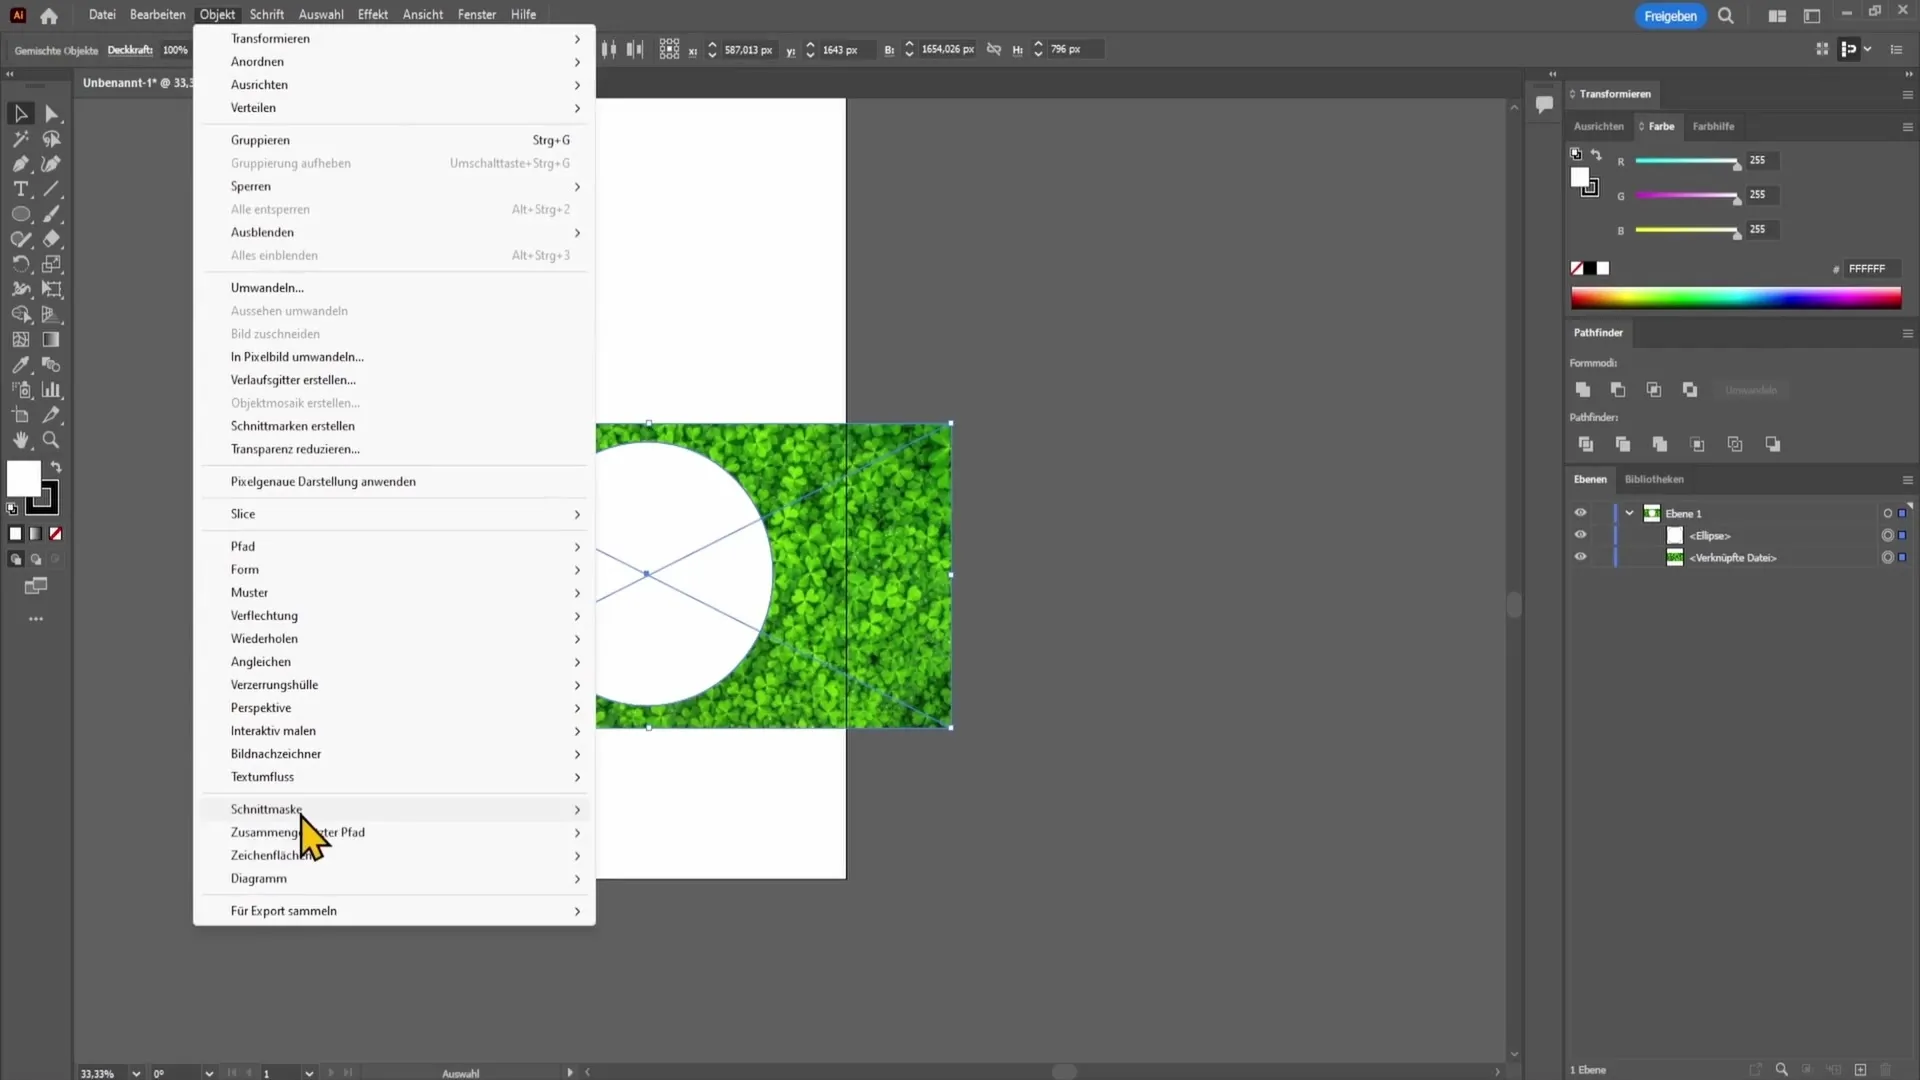Click 'Schnittmarken erstellen' menu command

pos(395,426)
